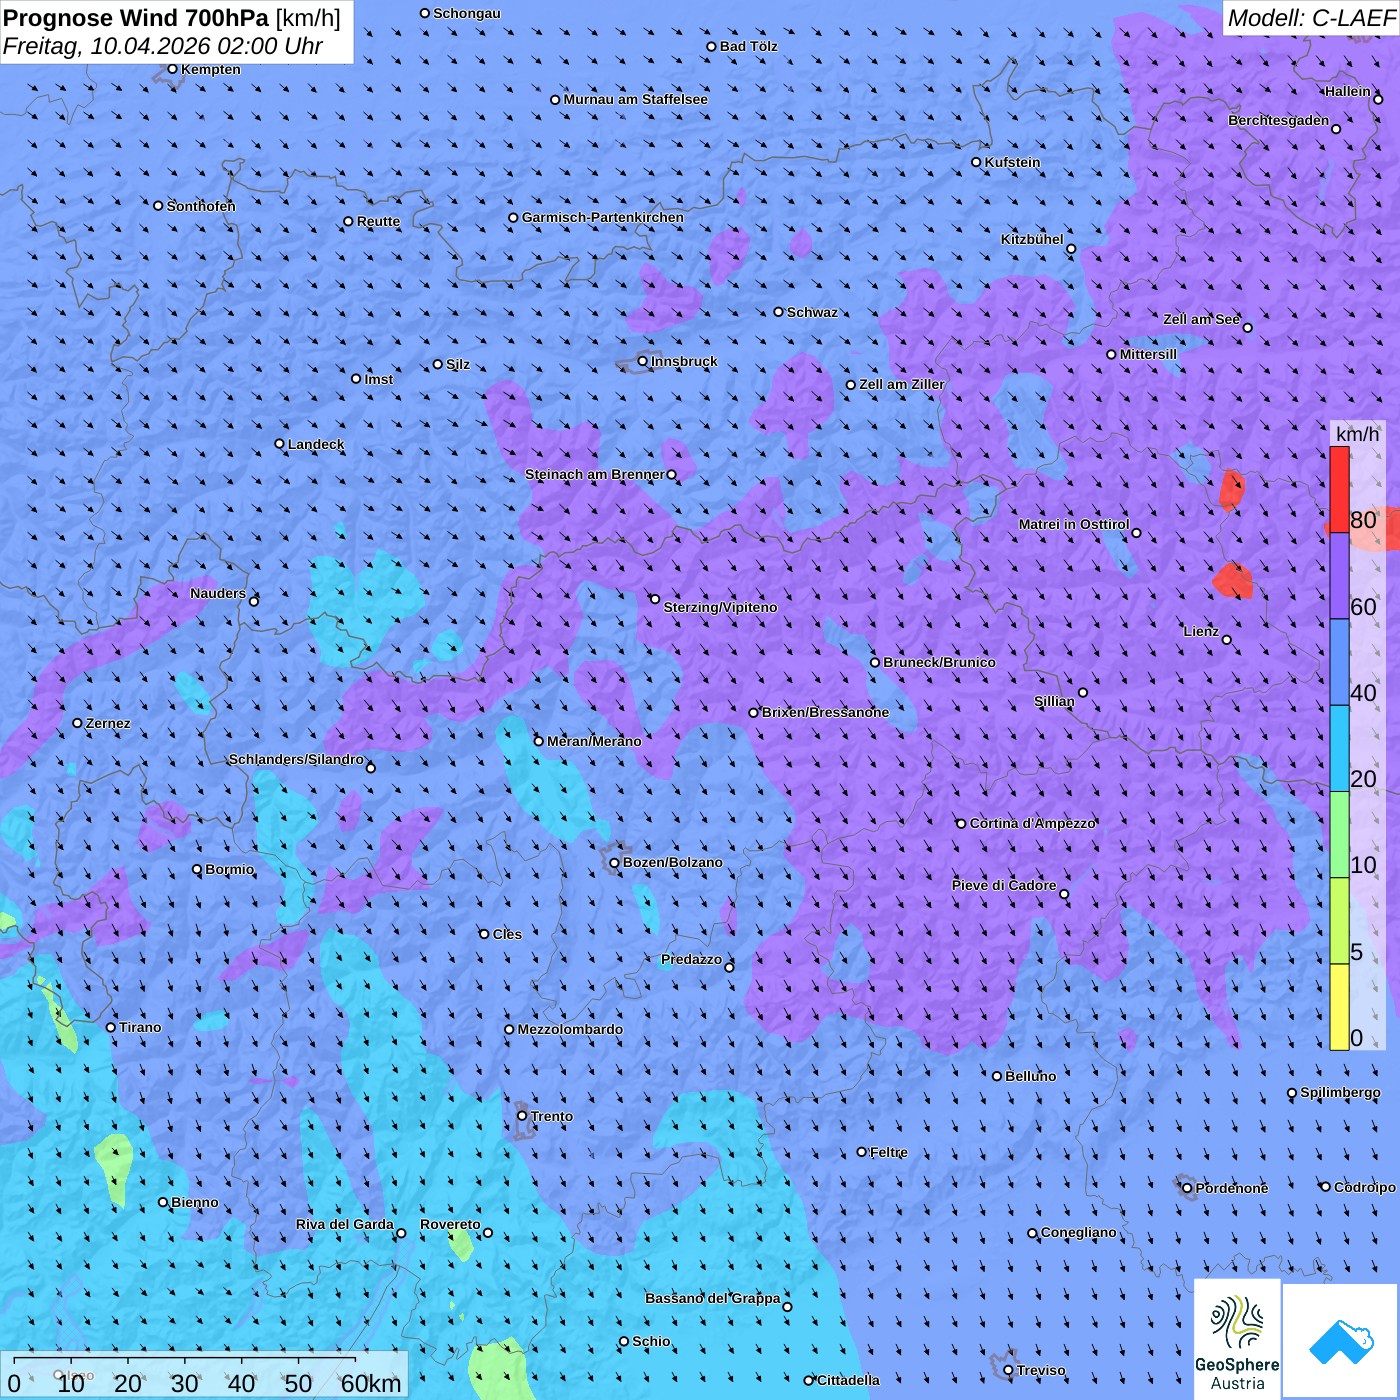Click the 'Bassano del Grappa' label
Viewport: 1400px width, 1400px height.
tap(713, 1298)
